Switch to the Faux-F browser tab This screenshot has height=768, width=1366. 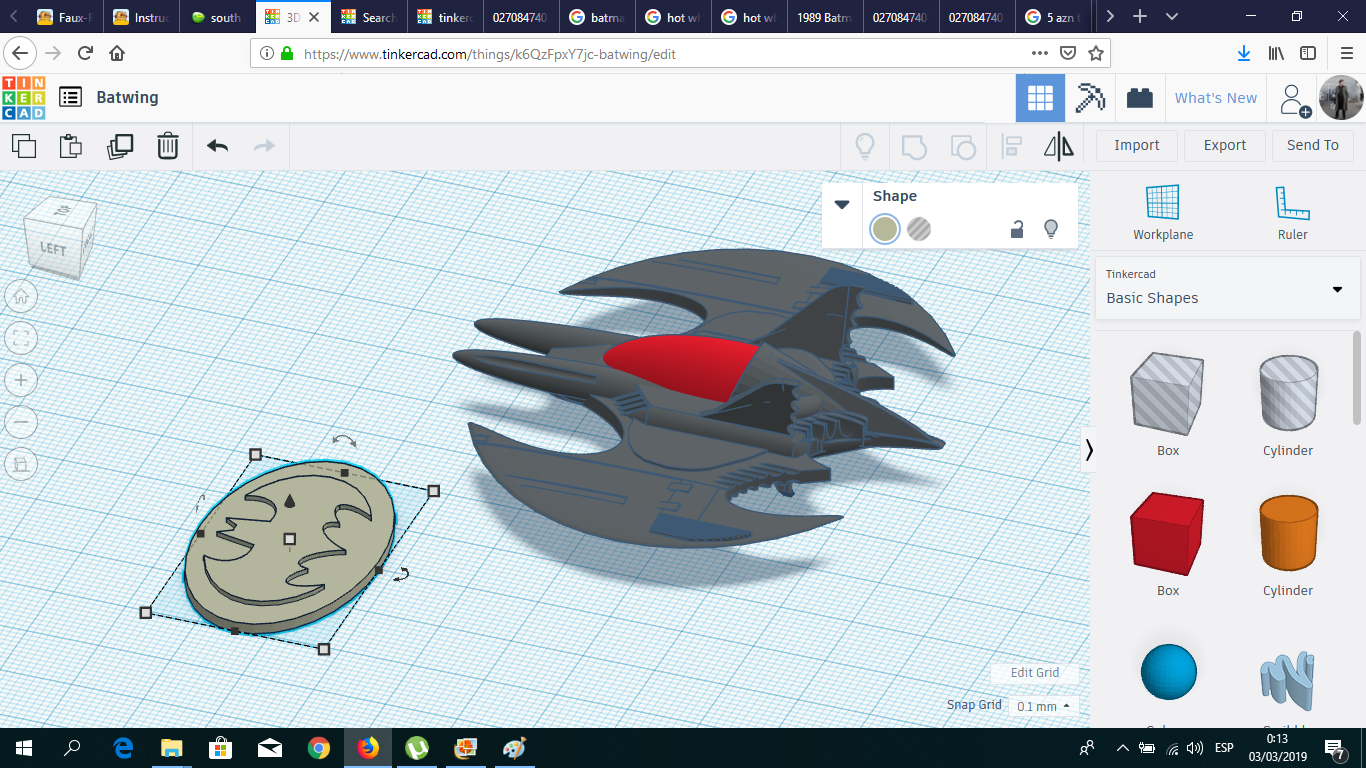coord(66,17)
